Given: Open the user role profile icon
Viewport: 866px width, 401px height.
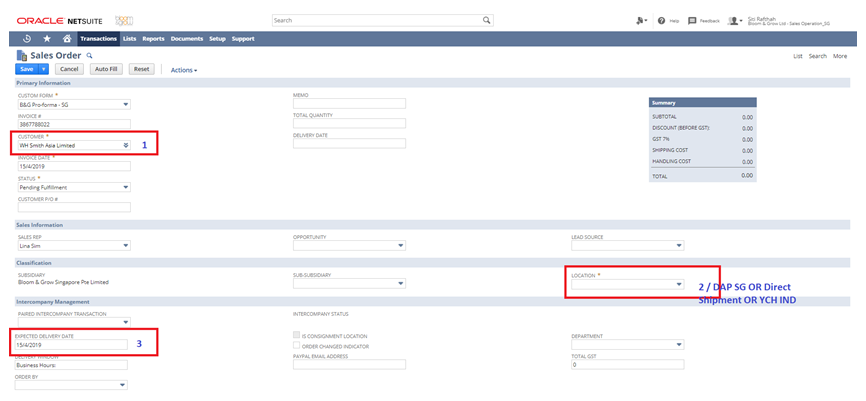Looking at the screenshot, I should click(x=734, y=20).
